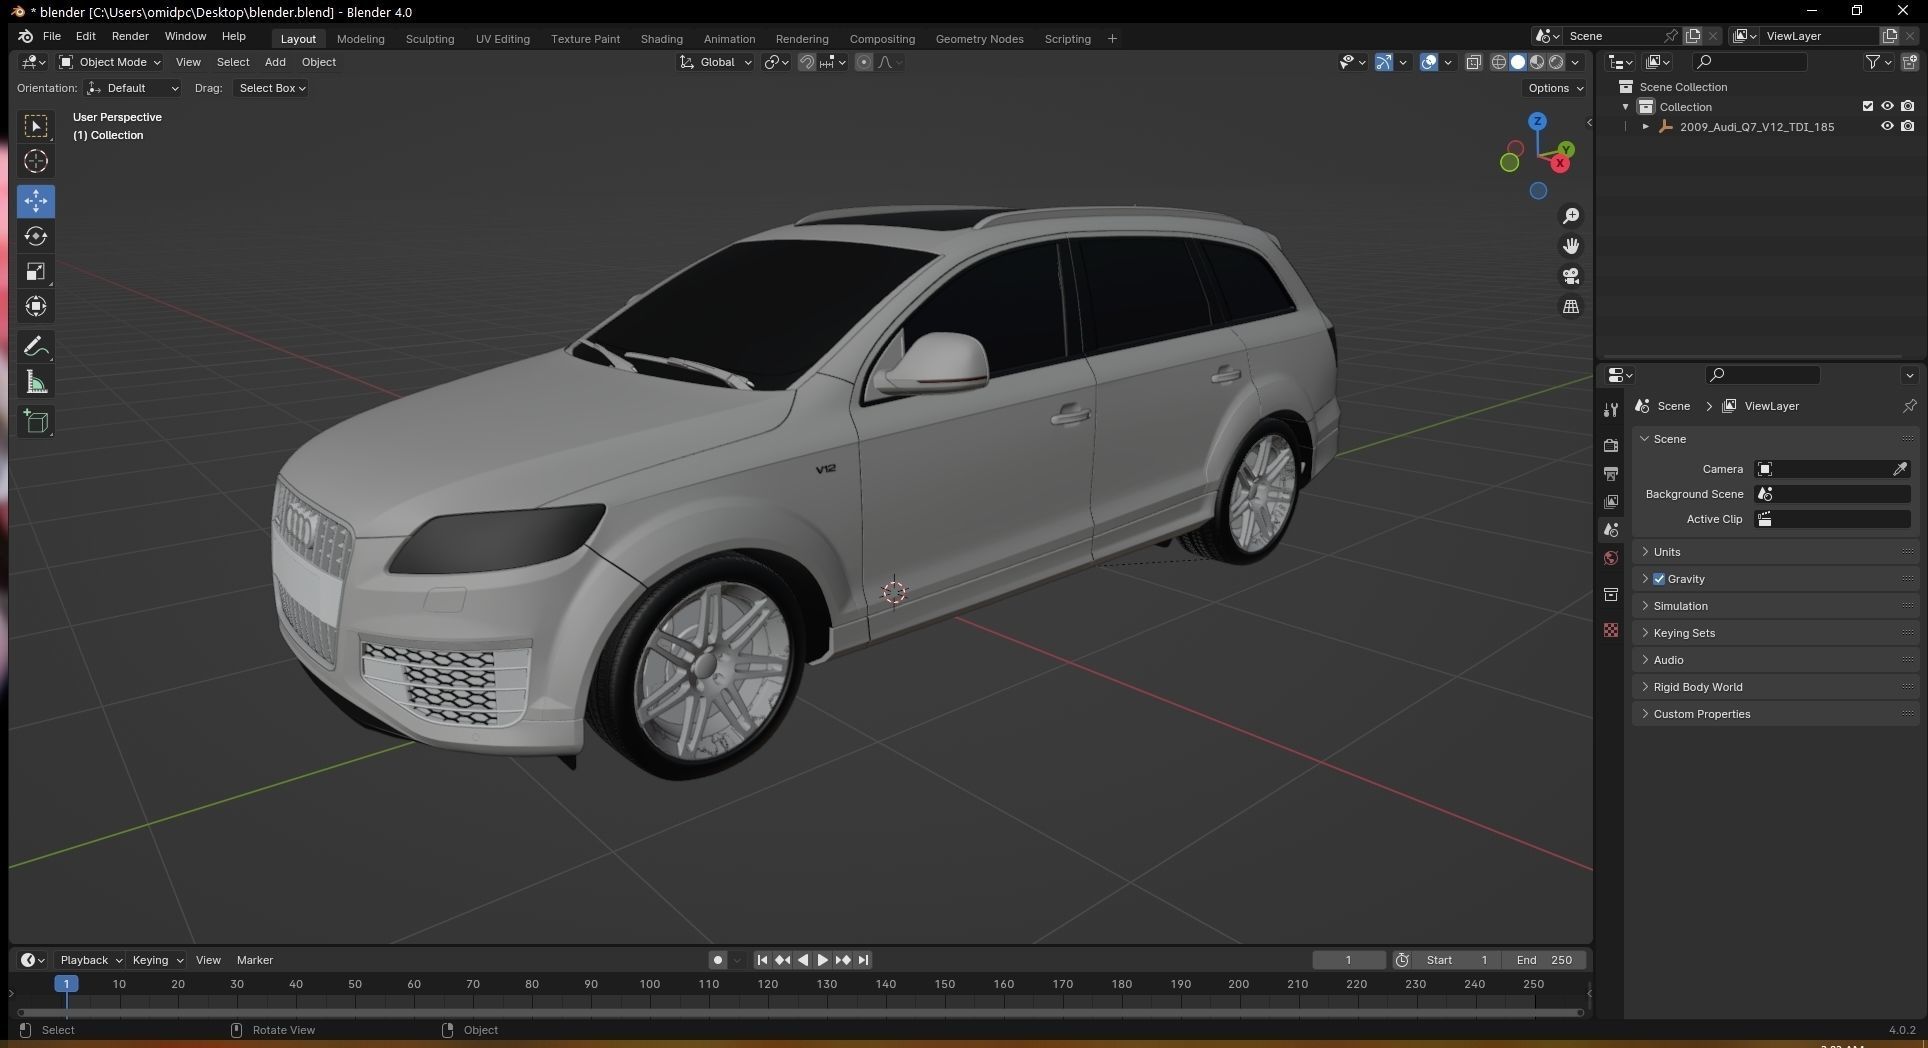Open the Tool properties tab
The image size is (1928, 1048).
1611,410
